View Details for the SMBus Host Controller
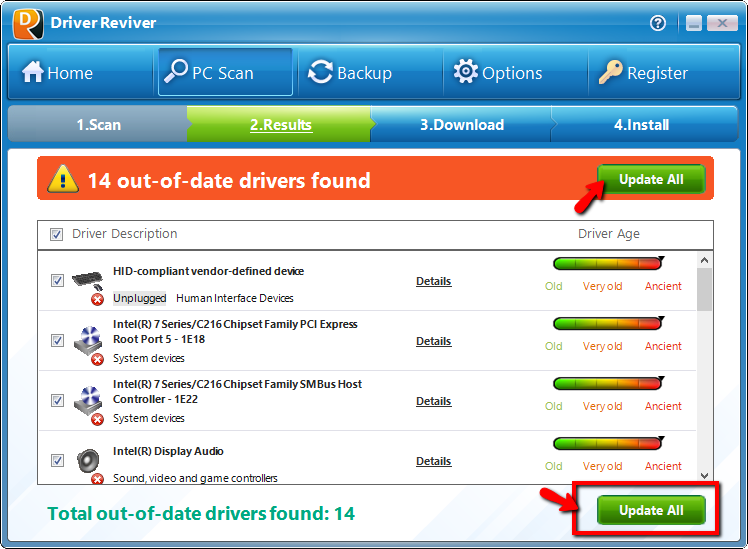748x549 pixels. pyautogui.click(x=433, y=401)
